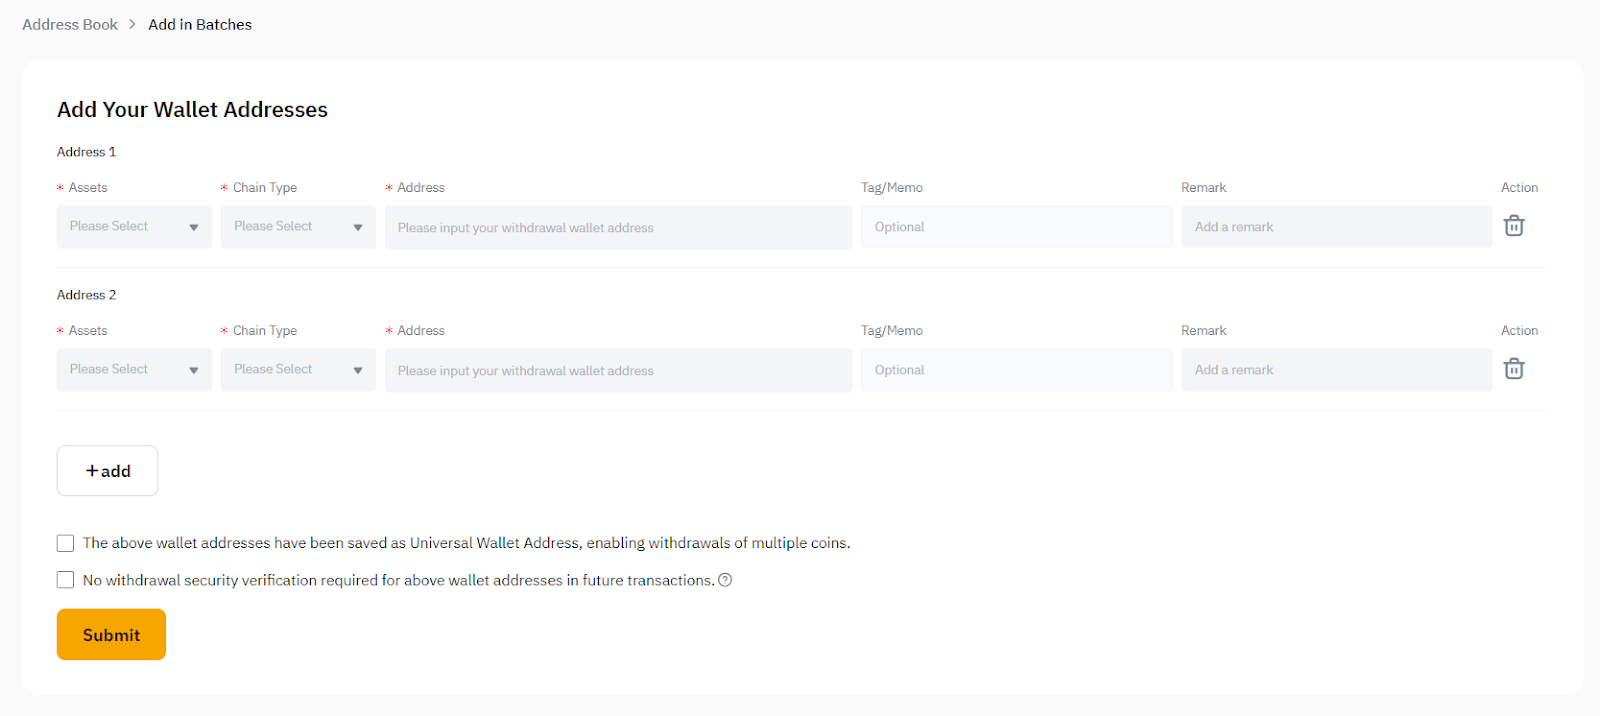
Task: Tick No withdrawal security verification checkbox
Action: click(66, 580)
